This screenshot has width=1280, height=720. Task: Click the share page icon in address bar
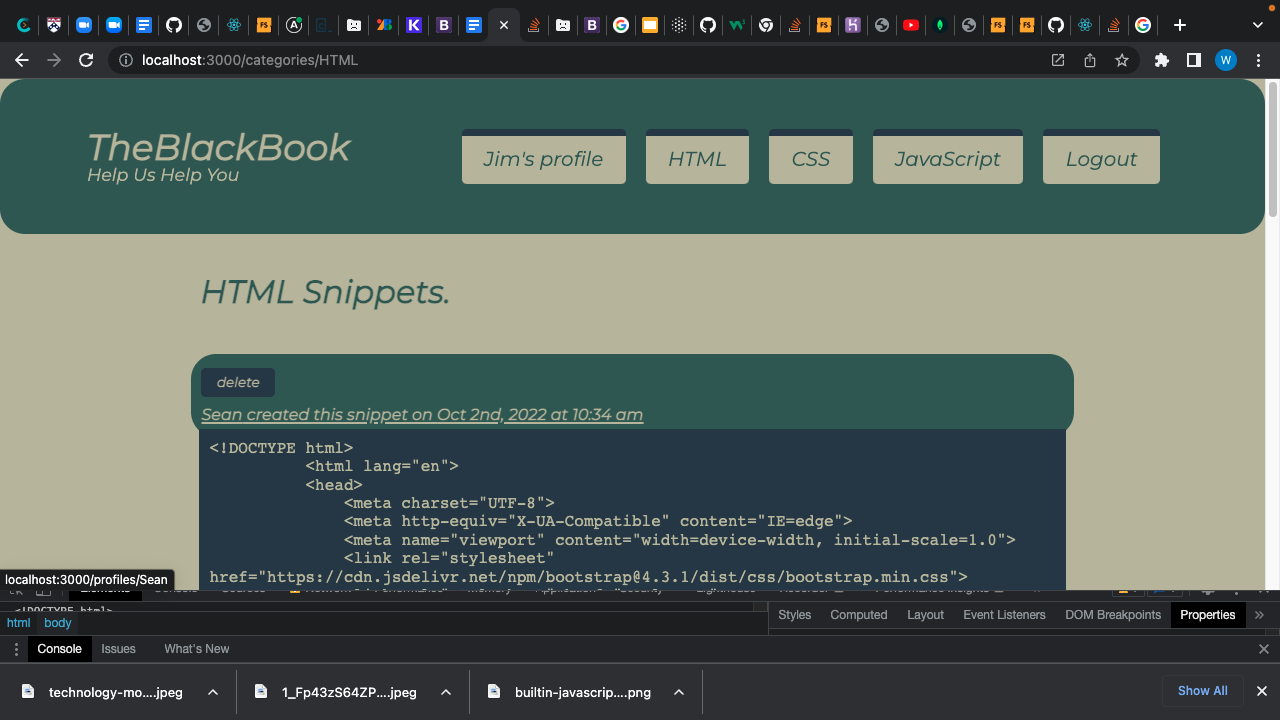coord(1090,60)
